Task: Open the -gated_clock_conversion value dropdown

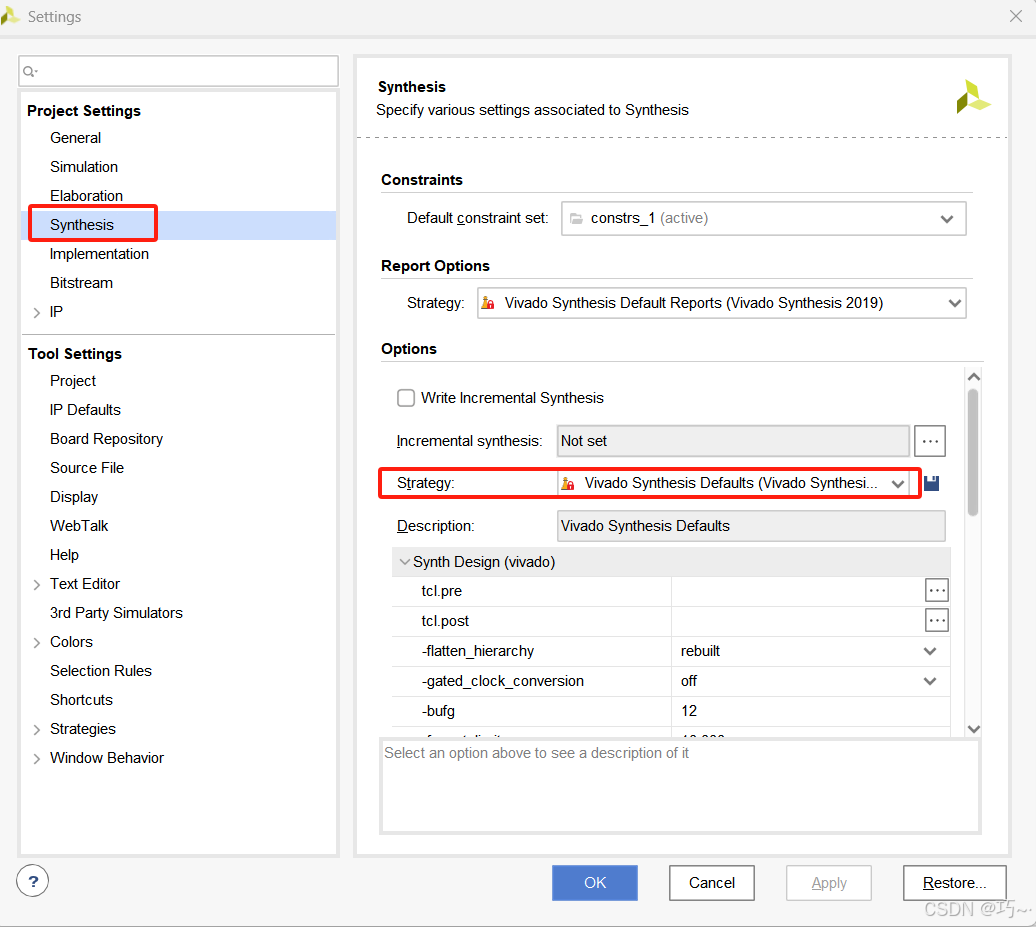Action: tap(929, 681)
